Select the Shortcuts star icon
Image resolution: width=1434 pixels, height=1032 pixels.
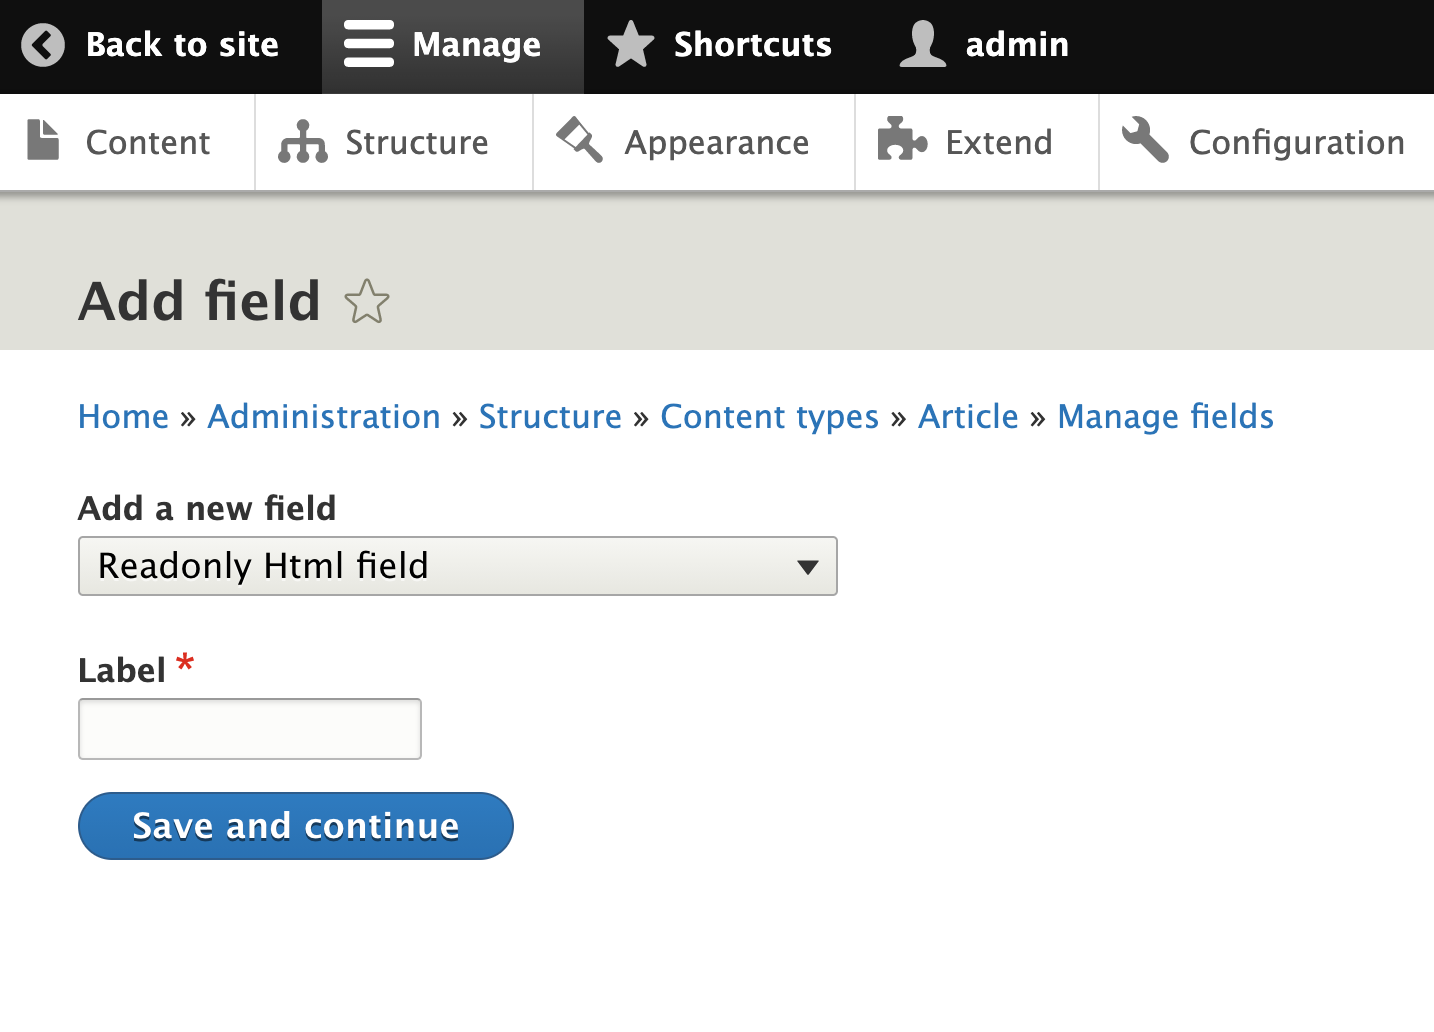click(x=630, y=44)
